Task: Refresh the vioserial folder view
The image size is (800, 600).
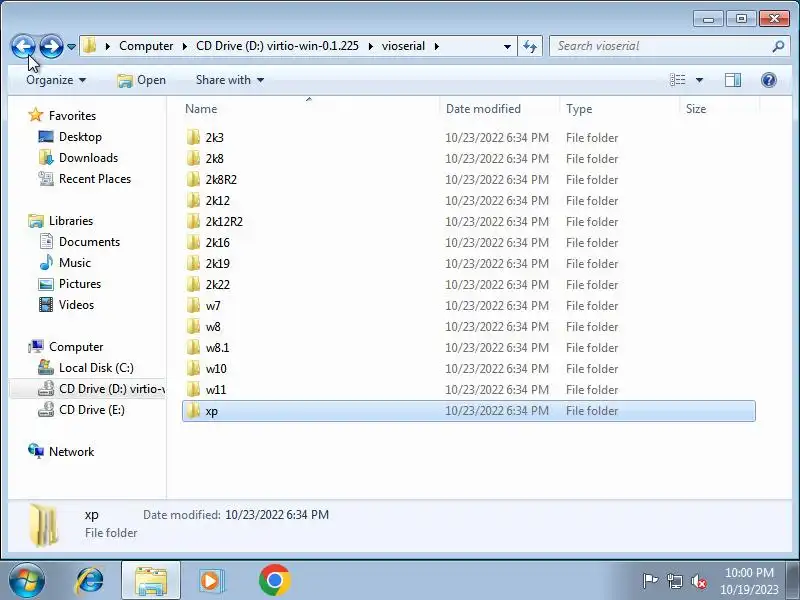Action: pos(530,46)
